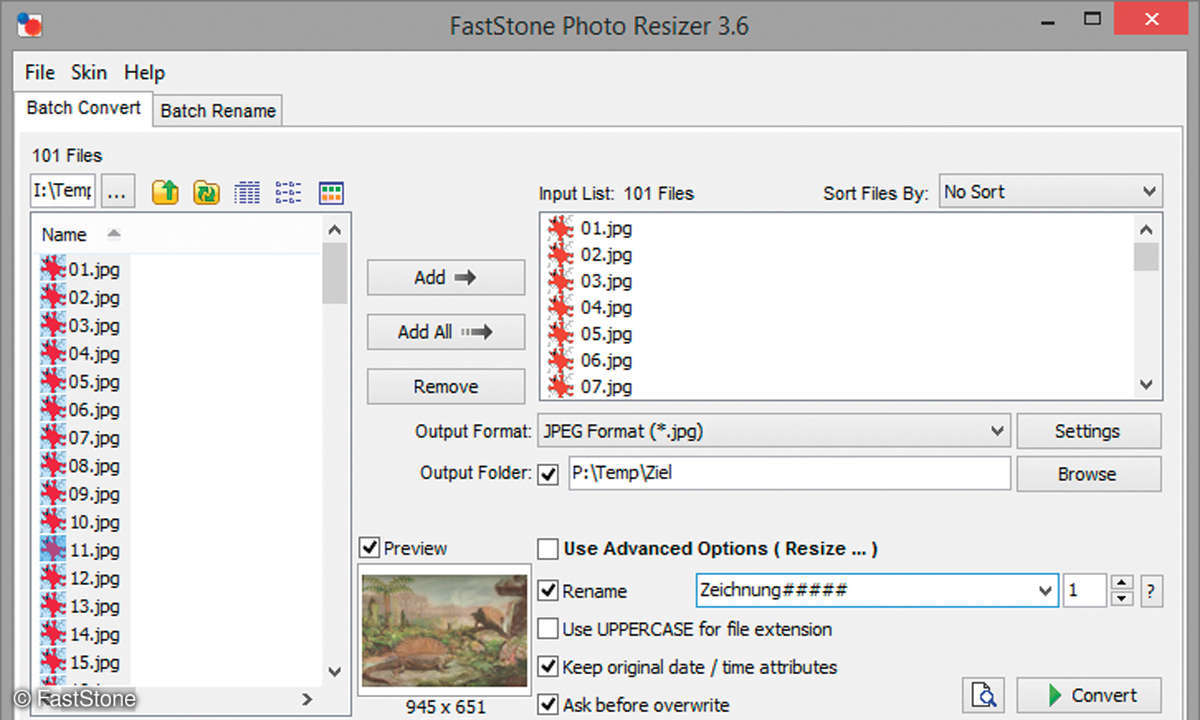
Task: Click the Add button
Action: pos(446,278)
